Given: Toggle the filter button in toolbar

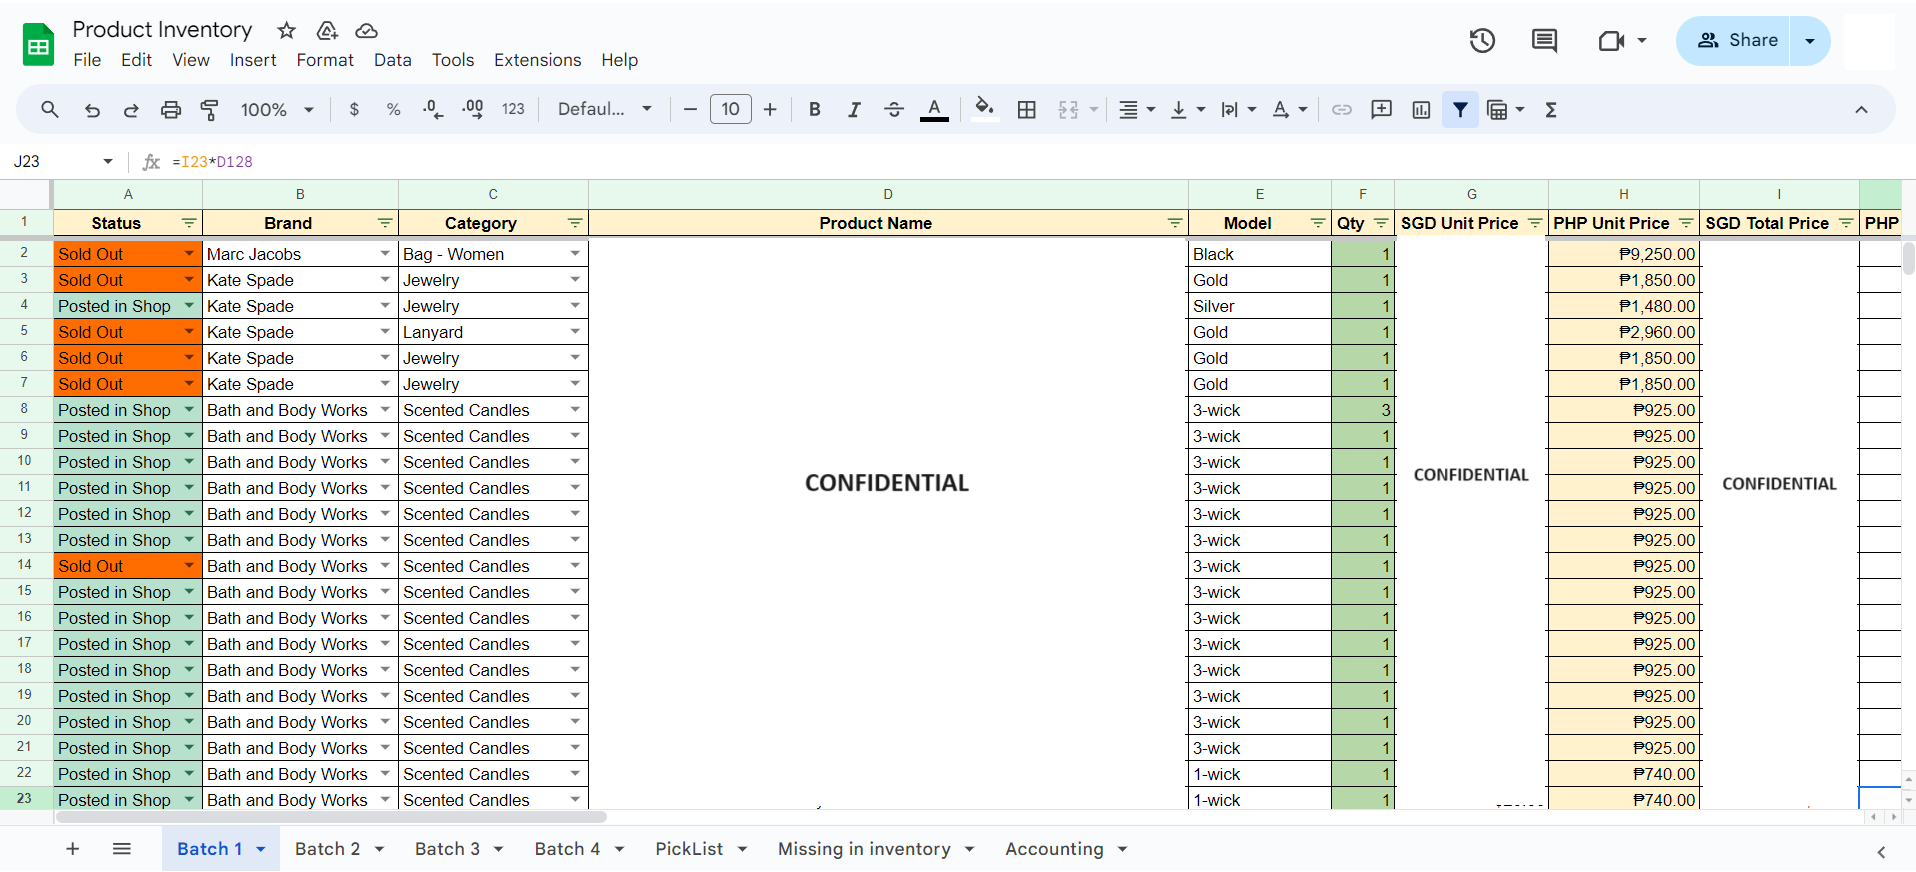Looking at the screenshot, I should point(1461,110).
